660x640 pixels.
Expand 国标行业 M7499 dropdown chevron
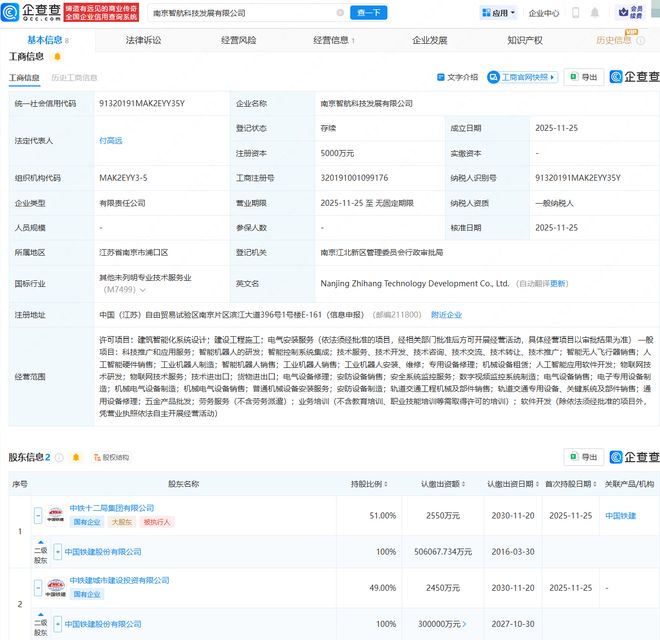(x=143, y=290)
